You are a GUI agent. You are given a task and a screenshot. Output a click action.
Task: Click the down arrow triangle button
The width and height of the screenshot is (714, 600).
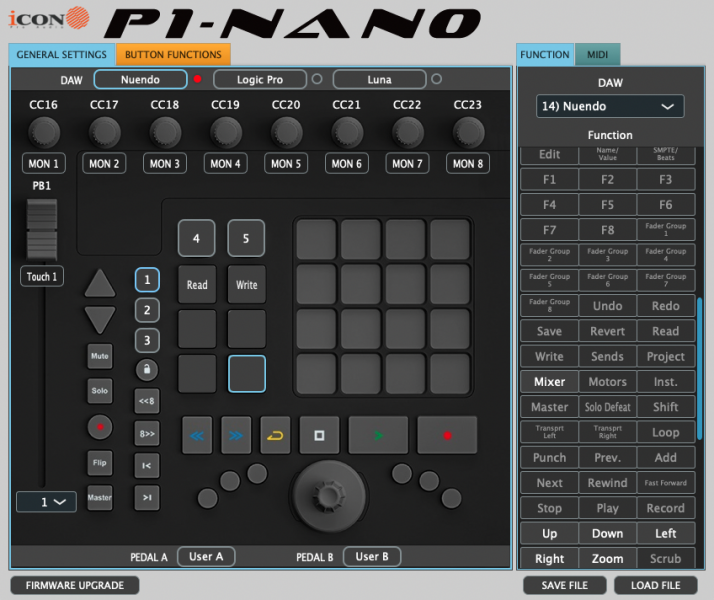tap(100, 320)
